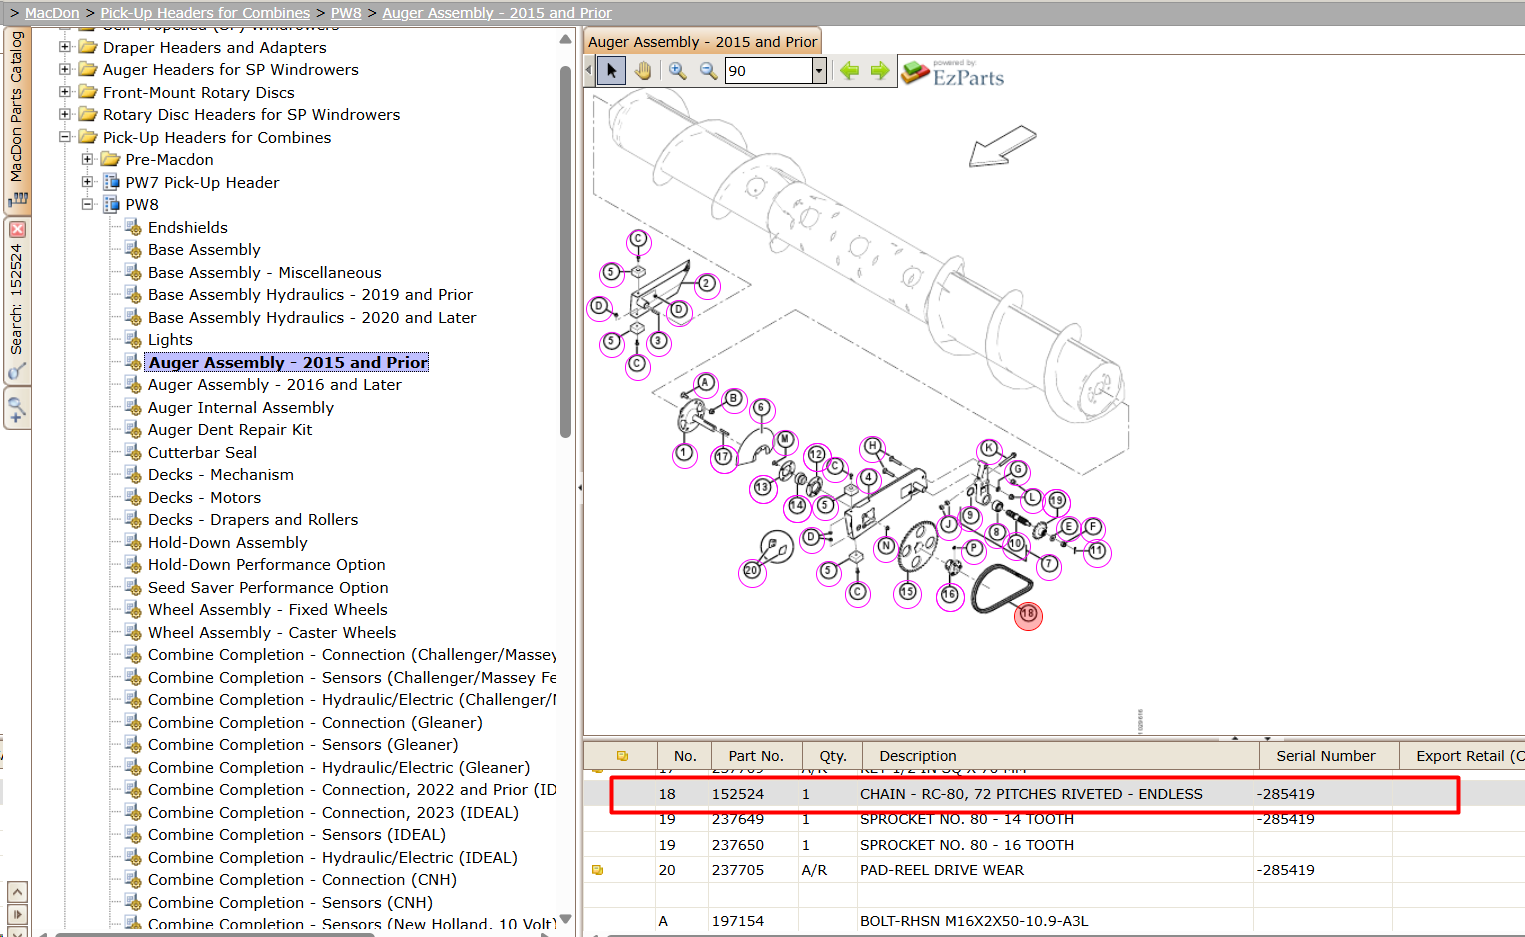The width and height of the screenshot is (1525, 937).
Task: Close the Search: 152524 tab
Action: (17, 229)
